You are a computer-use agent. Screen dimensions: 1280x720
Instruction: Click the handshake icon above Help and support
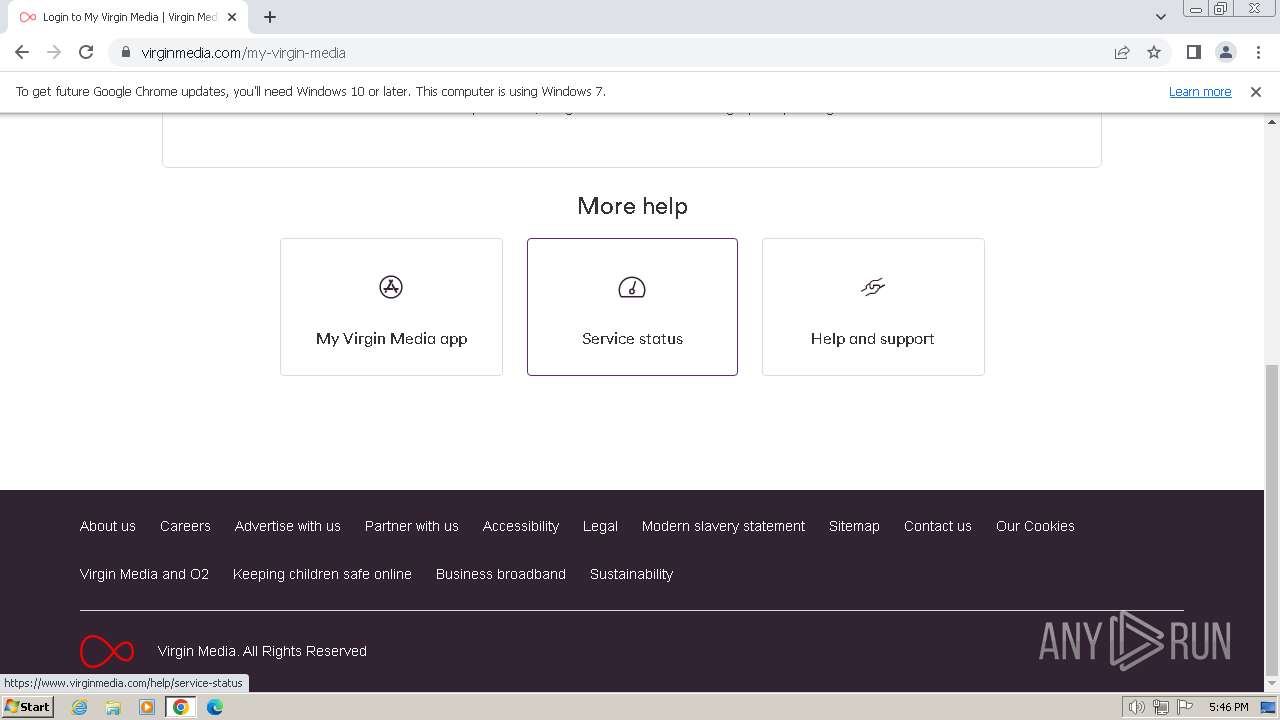[x=873, y=288]
